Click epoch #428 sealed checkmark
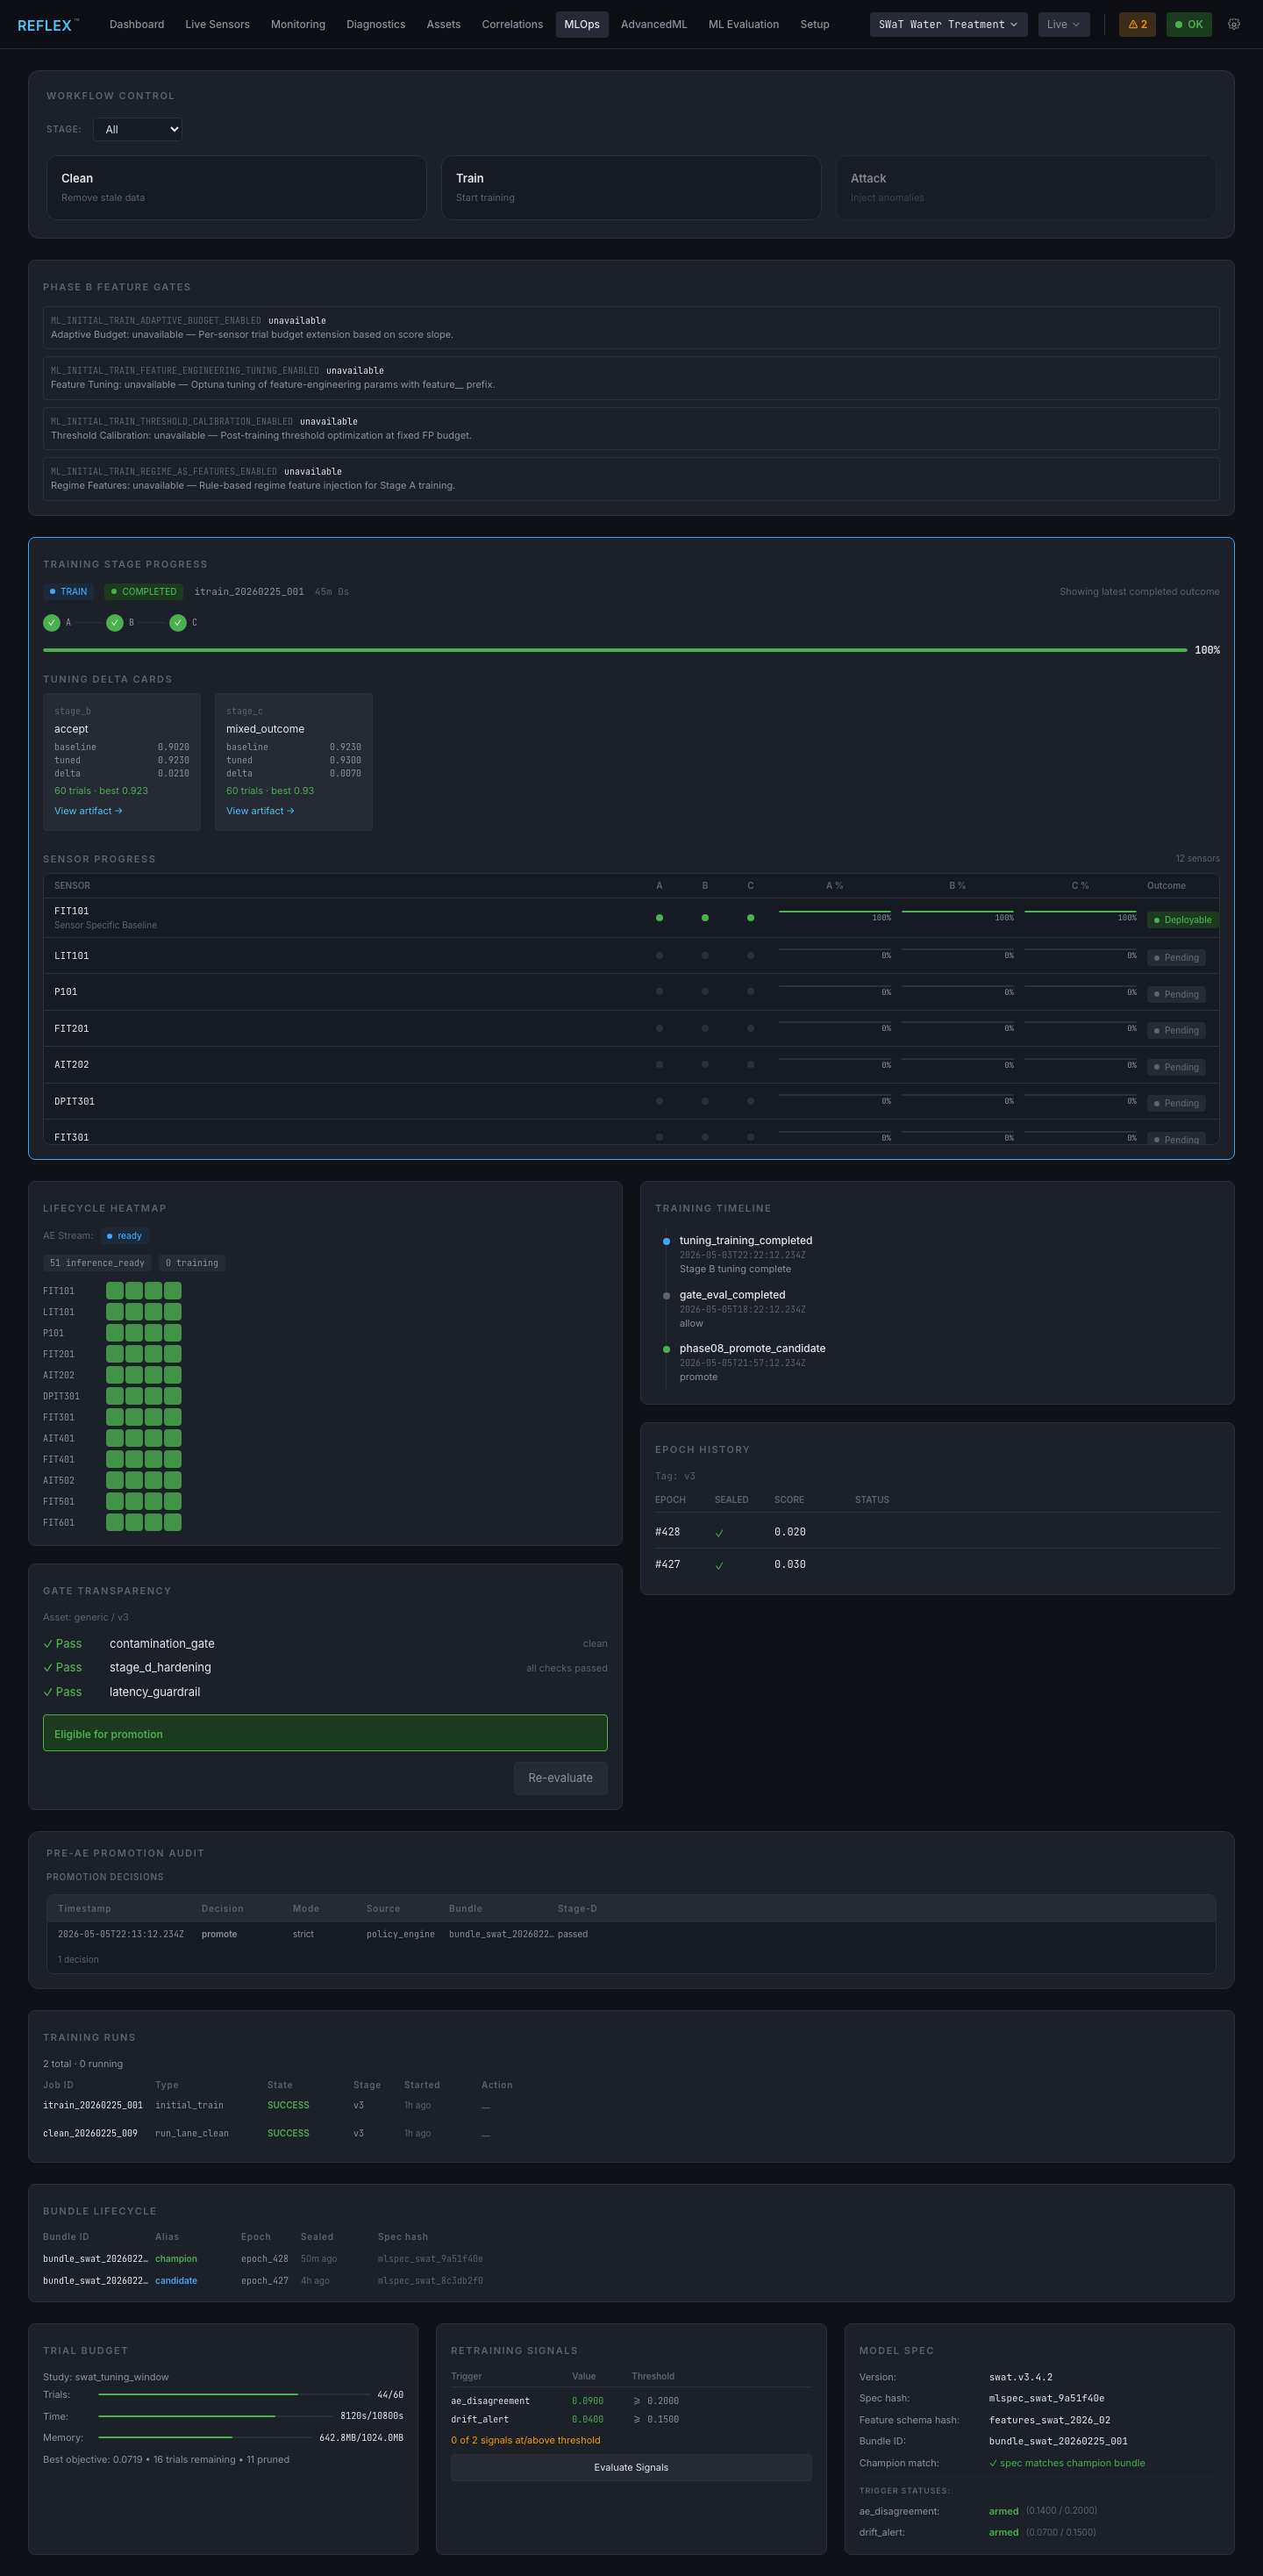The height and width of the screenshot is (2576, 1263). pyautogui.click(x=719, y=1533)
